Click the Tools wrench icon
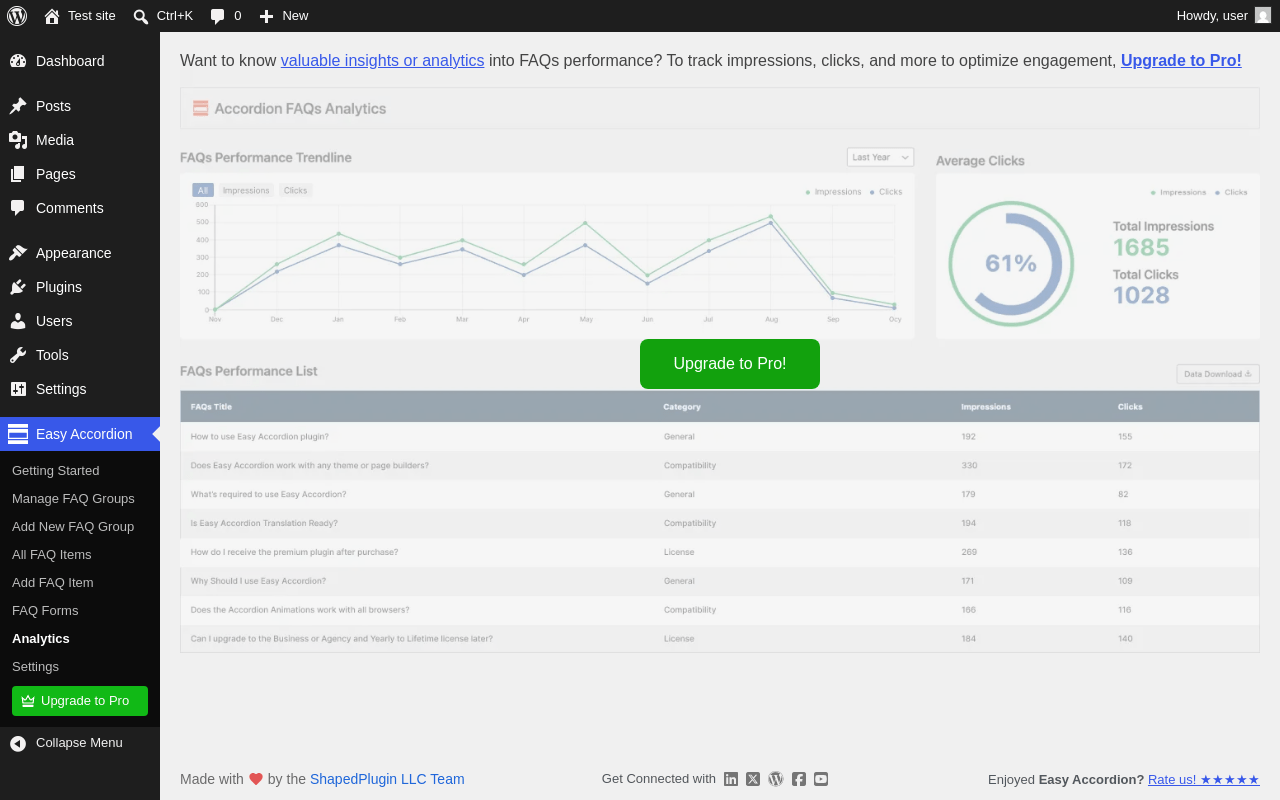This screenshot has height=800, width=1280. (18, 355)
